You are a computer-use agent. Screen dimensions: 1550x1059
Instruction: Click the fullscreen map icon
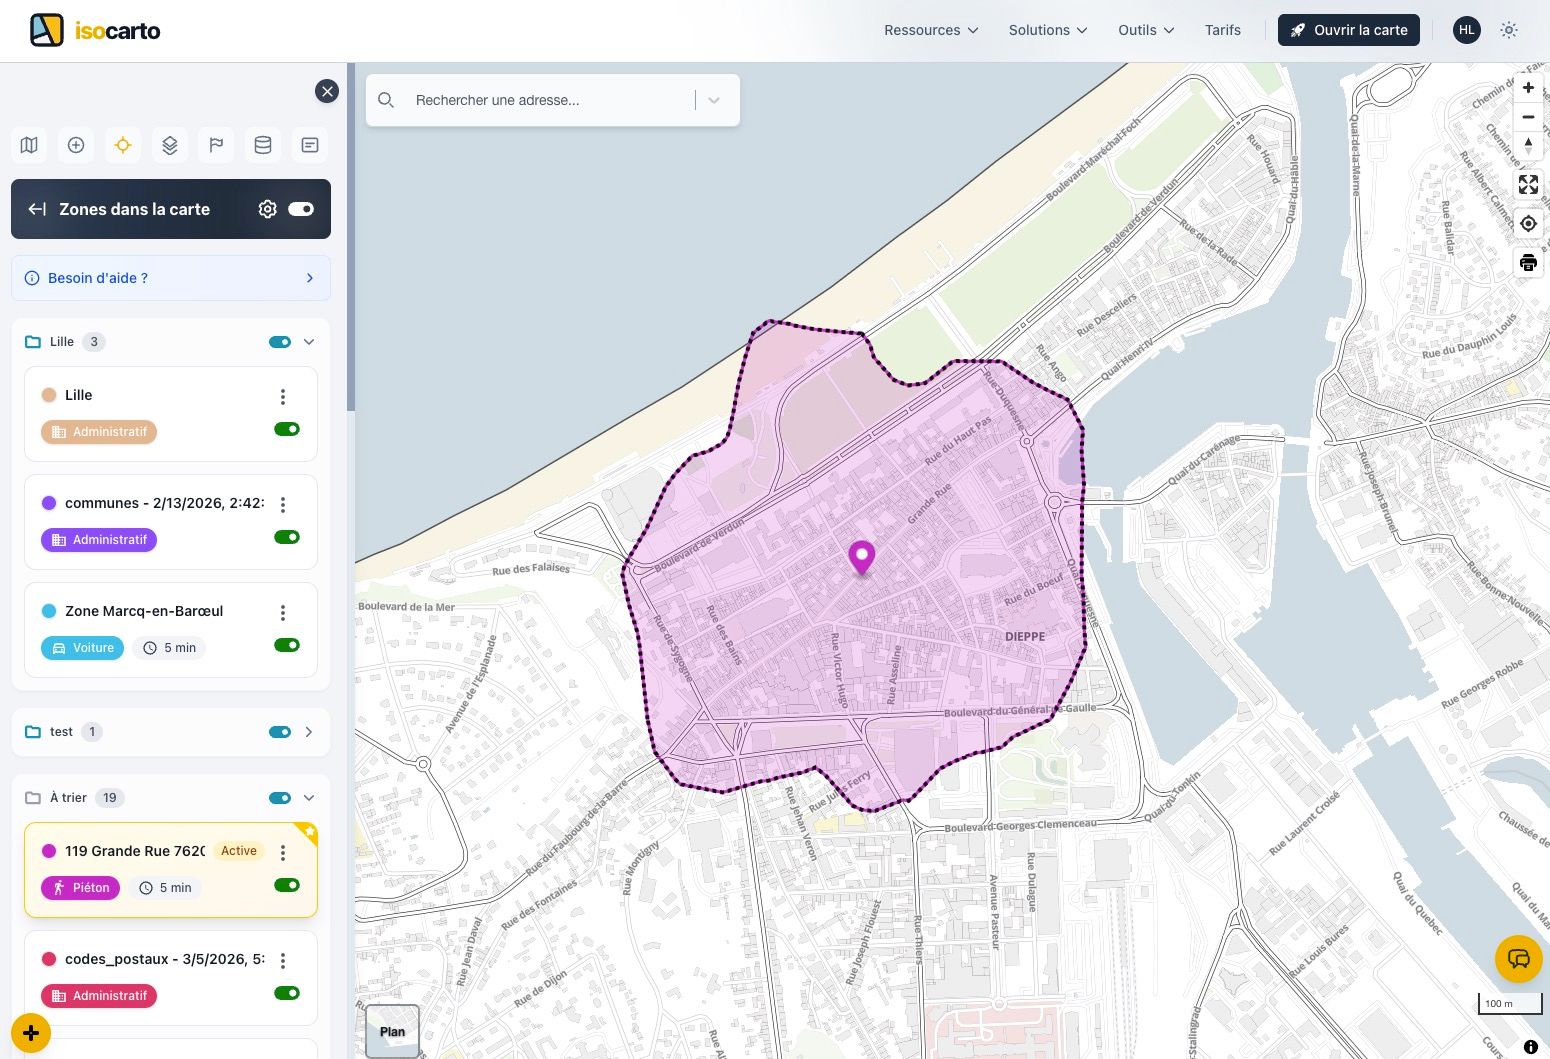tap(1528, 184)
